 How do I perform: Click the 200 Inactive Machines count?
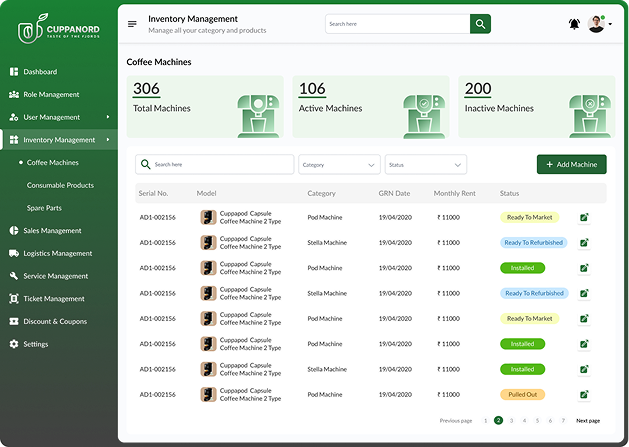pyautogui.click(x=478, y=89)
